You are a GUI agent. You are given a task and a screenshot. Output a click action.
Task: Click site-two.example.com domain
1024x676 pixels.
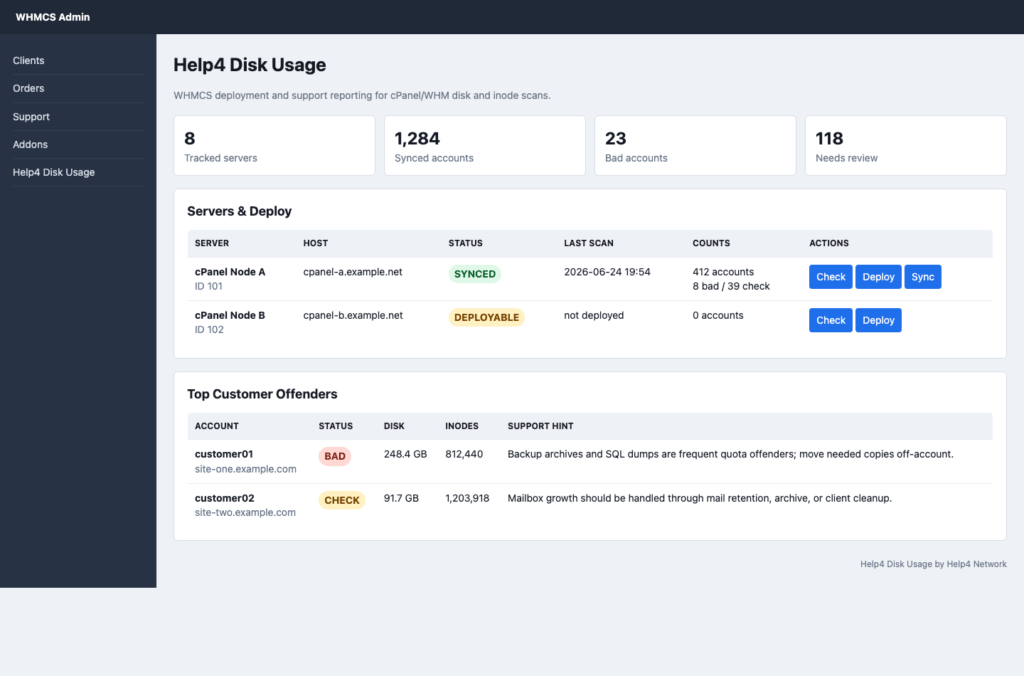point(245,513)
